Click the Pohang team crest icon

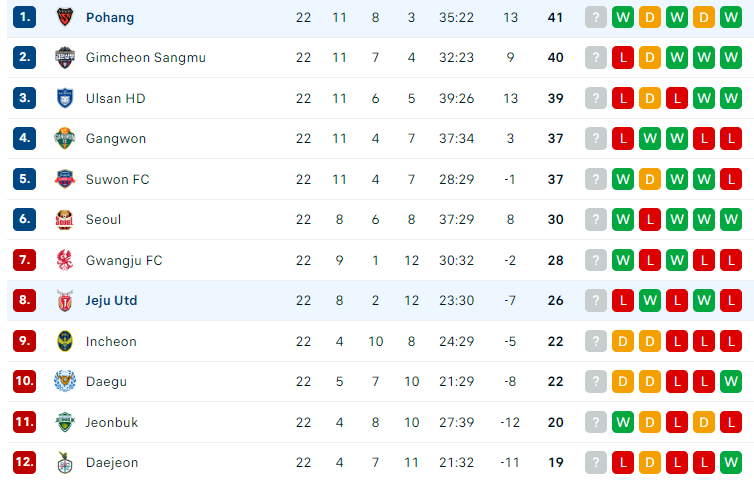pyautogui.click(x=65, y=17)
